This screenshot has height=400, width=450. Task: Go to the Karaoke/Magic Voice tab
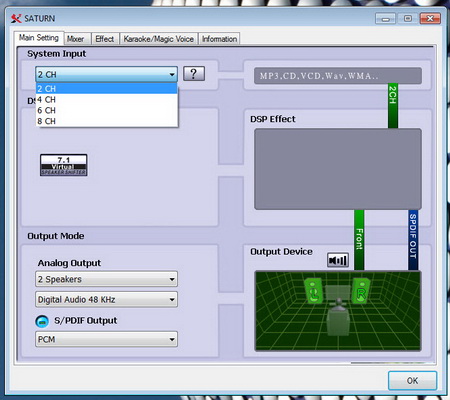159,39
